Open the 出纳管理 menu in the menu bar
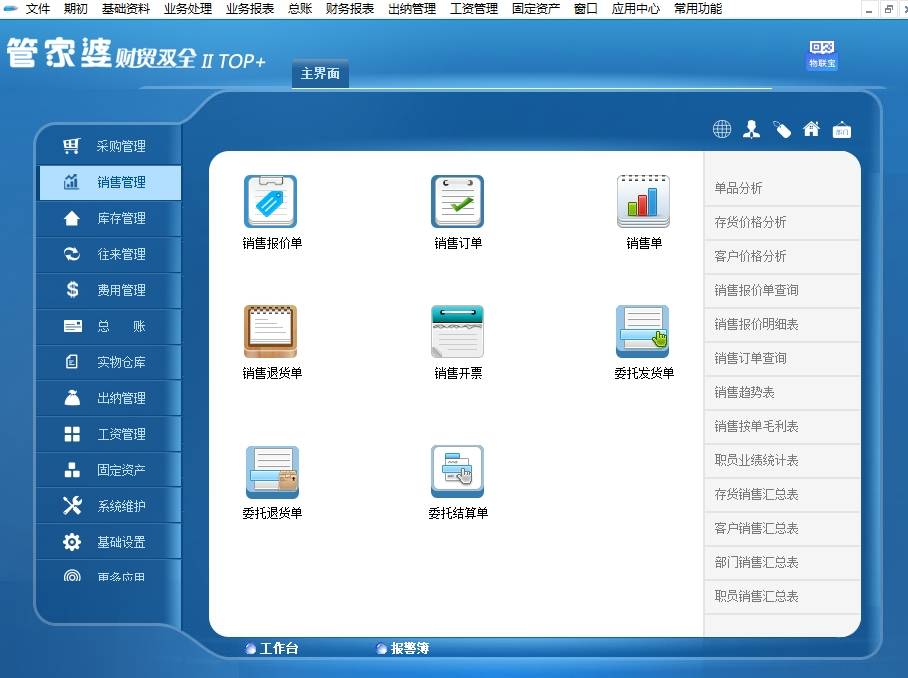This screenshot has height=678, width=908. [x=412, y=9]
